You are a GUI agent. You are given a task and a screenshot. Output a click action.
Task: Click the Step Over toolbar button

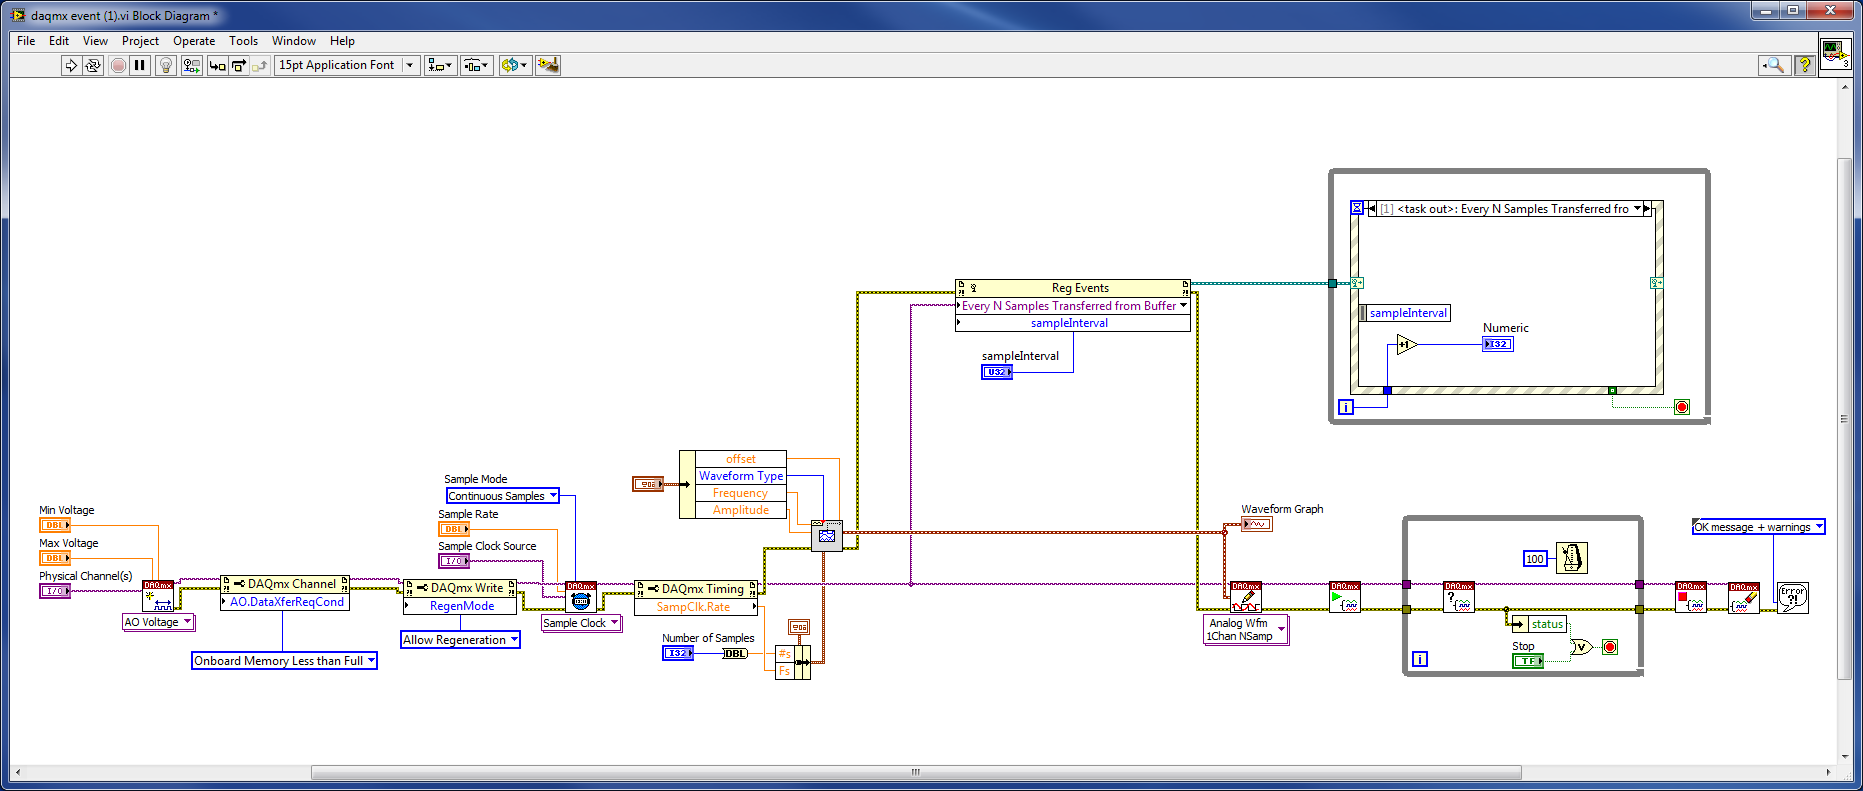(239, 65)
